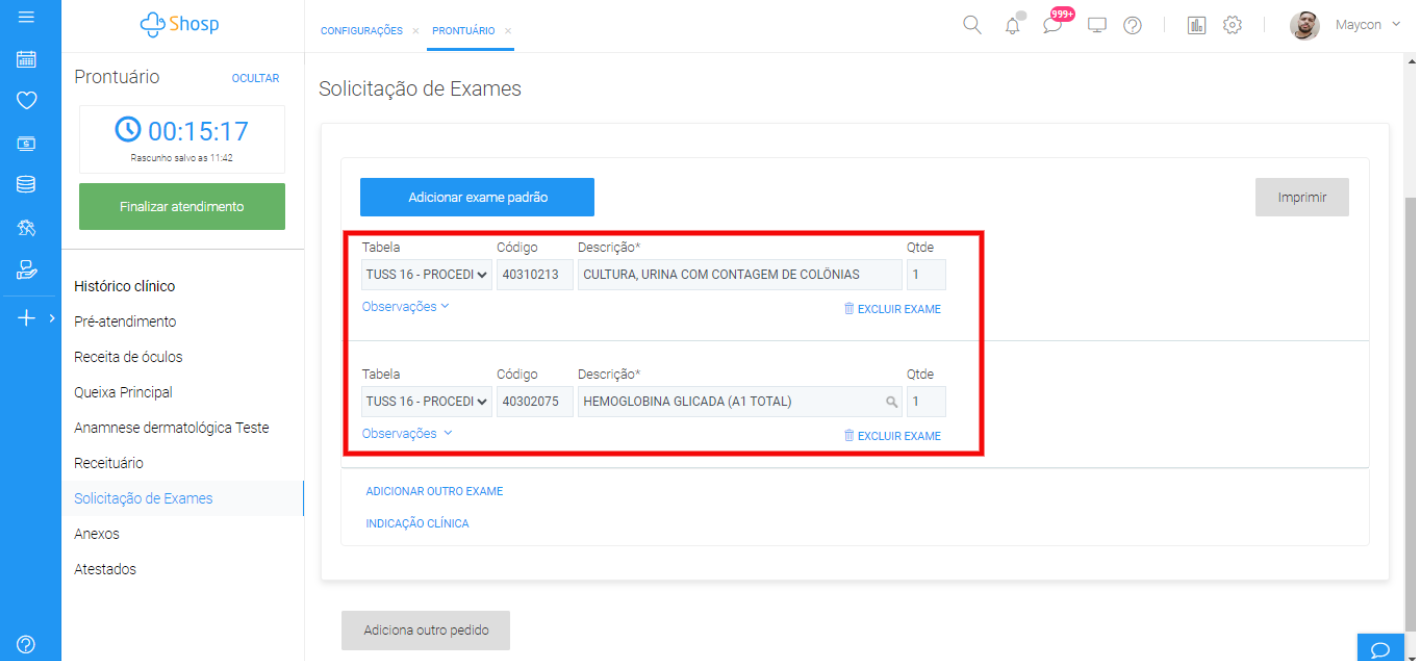Image resolution: width=1416 pixels, height=661 pixels.
Task: Open the help question mark in header
Action: click(1132, 26)
